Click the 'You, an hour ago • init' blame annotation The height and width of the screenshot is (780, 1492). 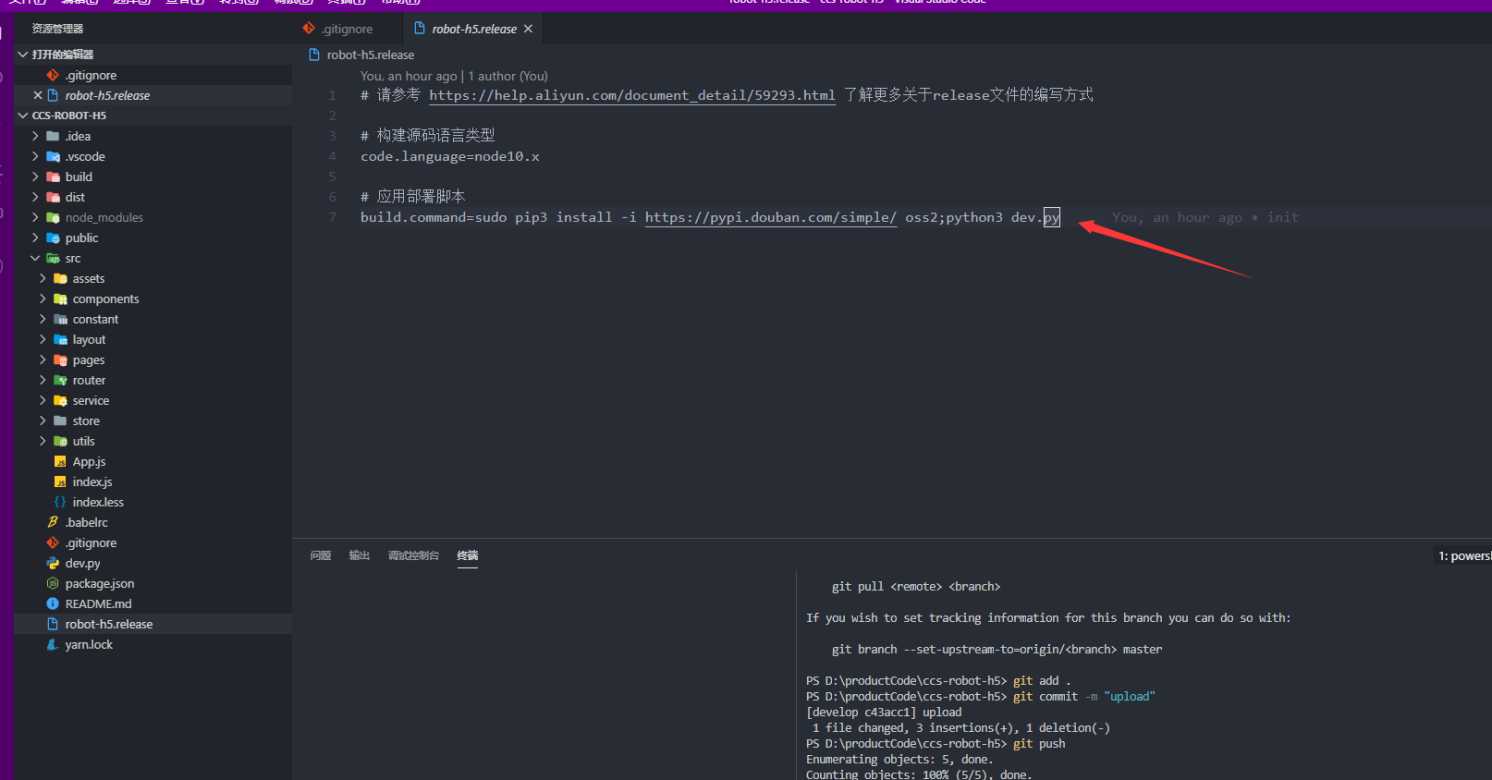point(1205,218)
